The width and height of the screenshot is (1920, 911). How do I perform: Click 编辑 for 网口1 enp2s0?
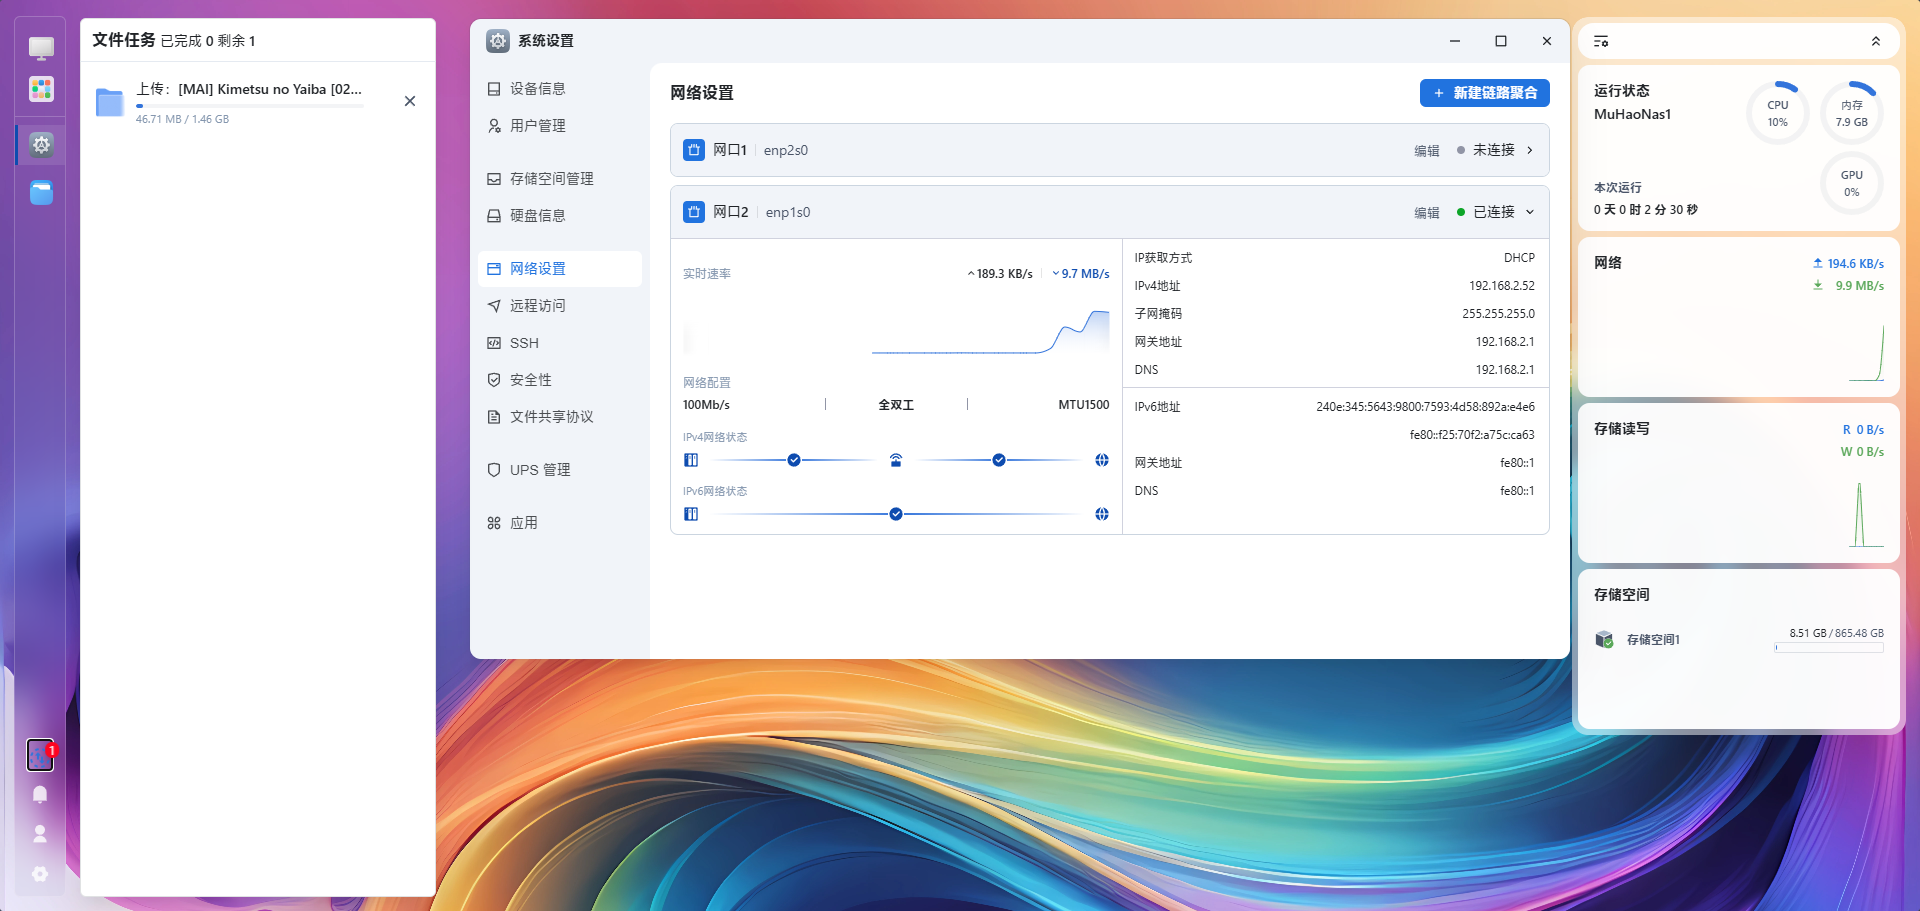coord(1427,151)
